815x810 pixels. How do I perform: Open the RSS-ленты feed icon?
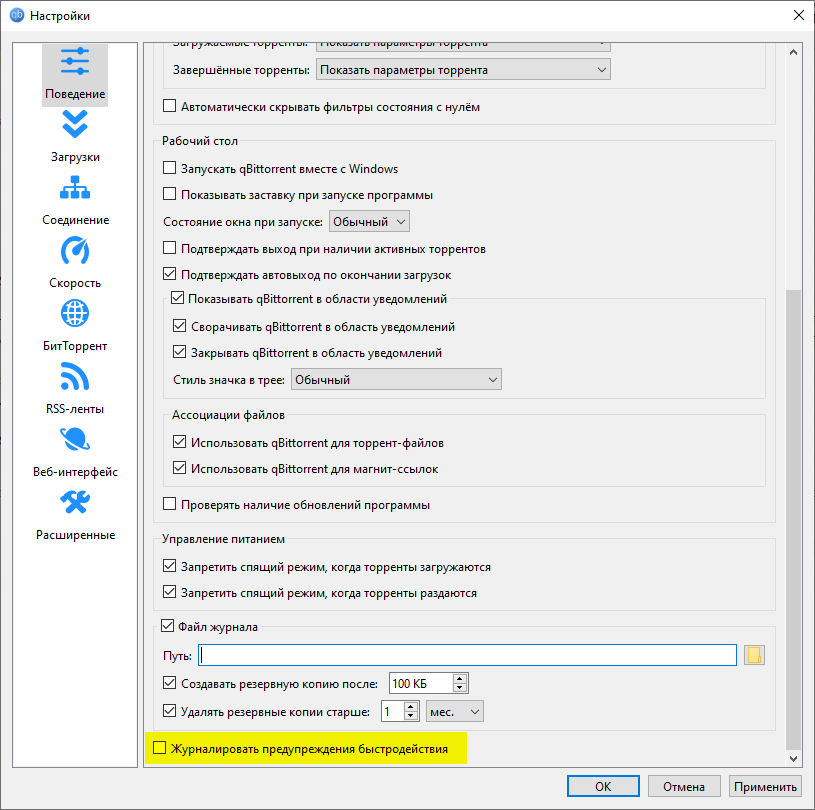pos(75,377)
